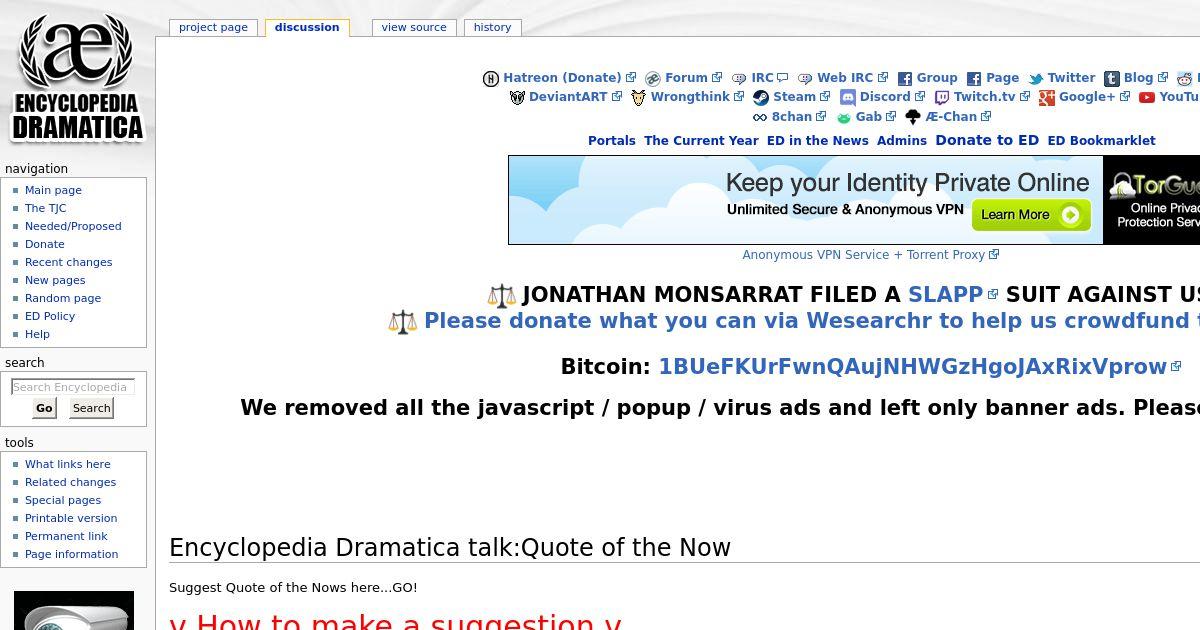The height and width of the screenshot is (630, 1200).
Task: Open the project page tab
Action: pyautogui.click(x=213, y=27)
